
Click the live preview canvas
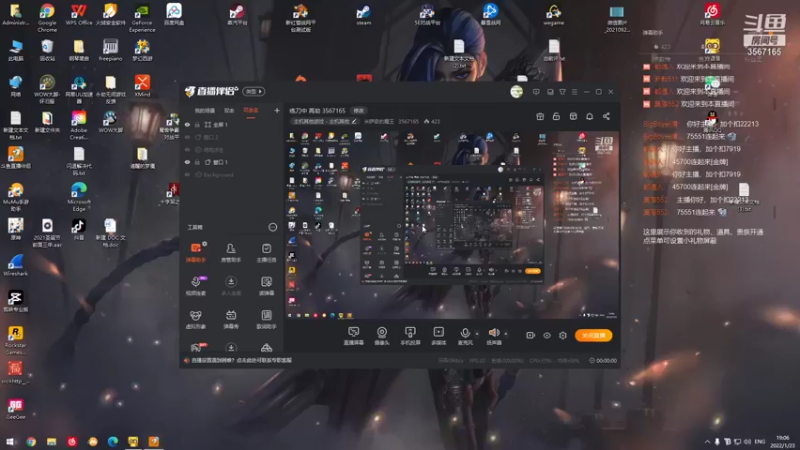click(453, 225)
